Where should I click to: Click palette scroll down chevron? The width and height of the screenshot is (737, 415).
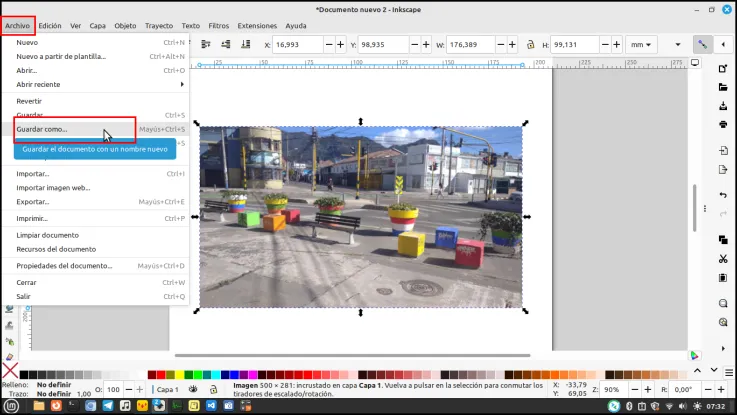tap(714, 370)
